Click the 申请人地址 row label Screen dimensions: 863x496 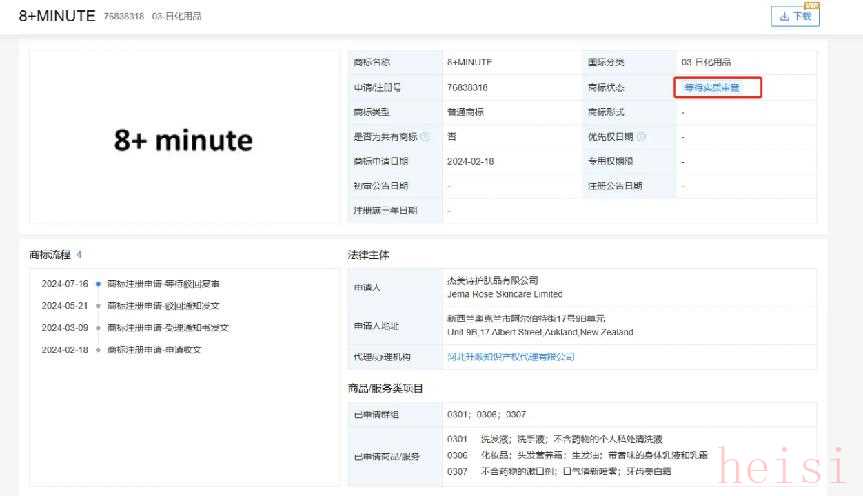pyautogui.click(x=376, y=326)
